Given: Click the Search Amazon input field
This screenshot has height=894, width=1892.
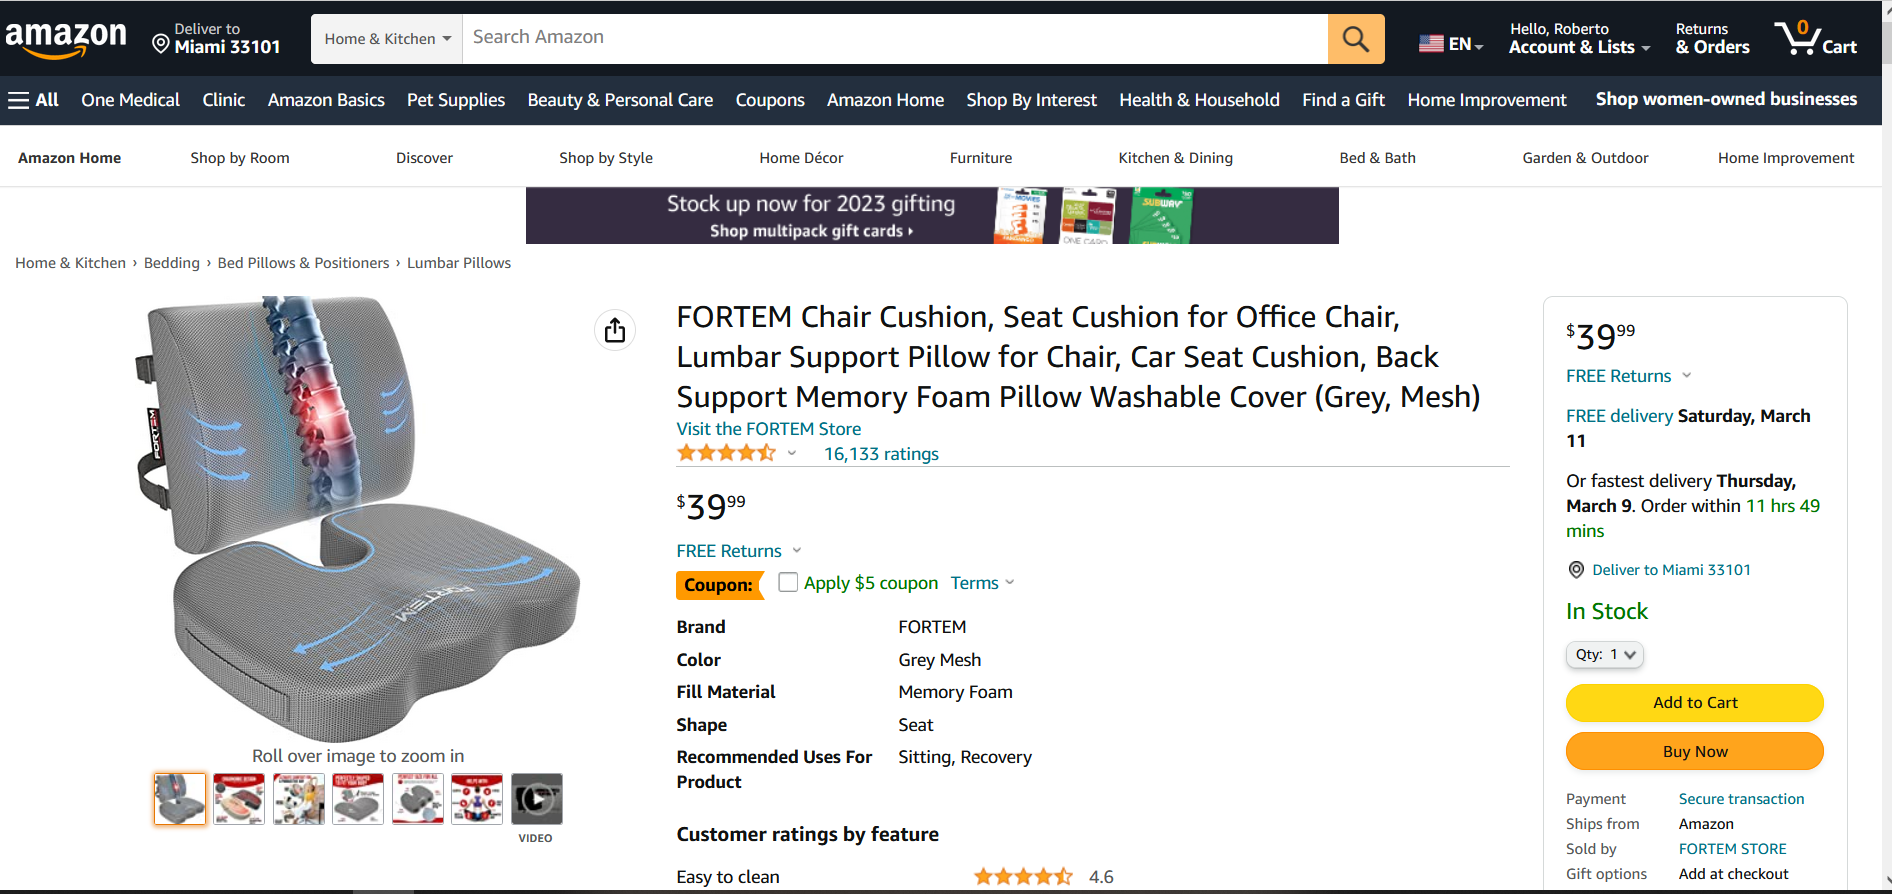Looking at the screenshot, I should click(x=895, y=39).
